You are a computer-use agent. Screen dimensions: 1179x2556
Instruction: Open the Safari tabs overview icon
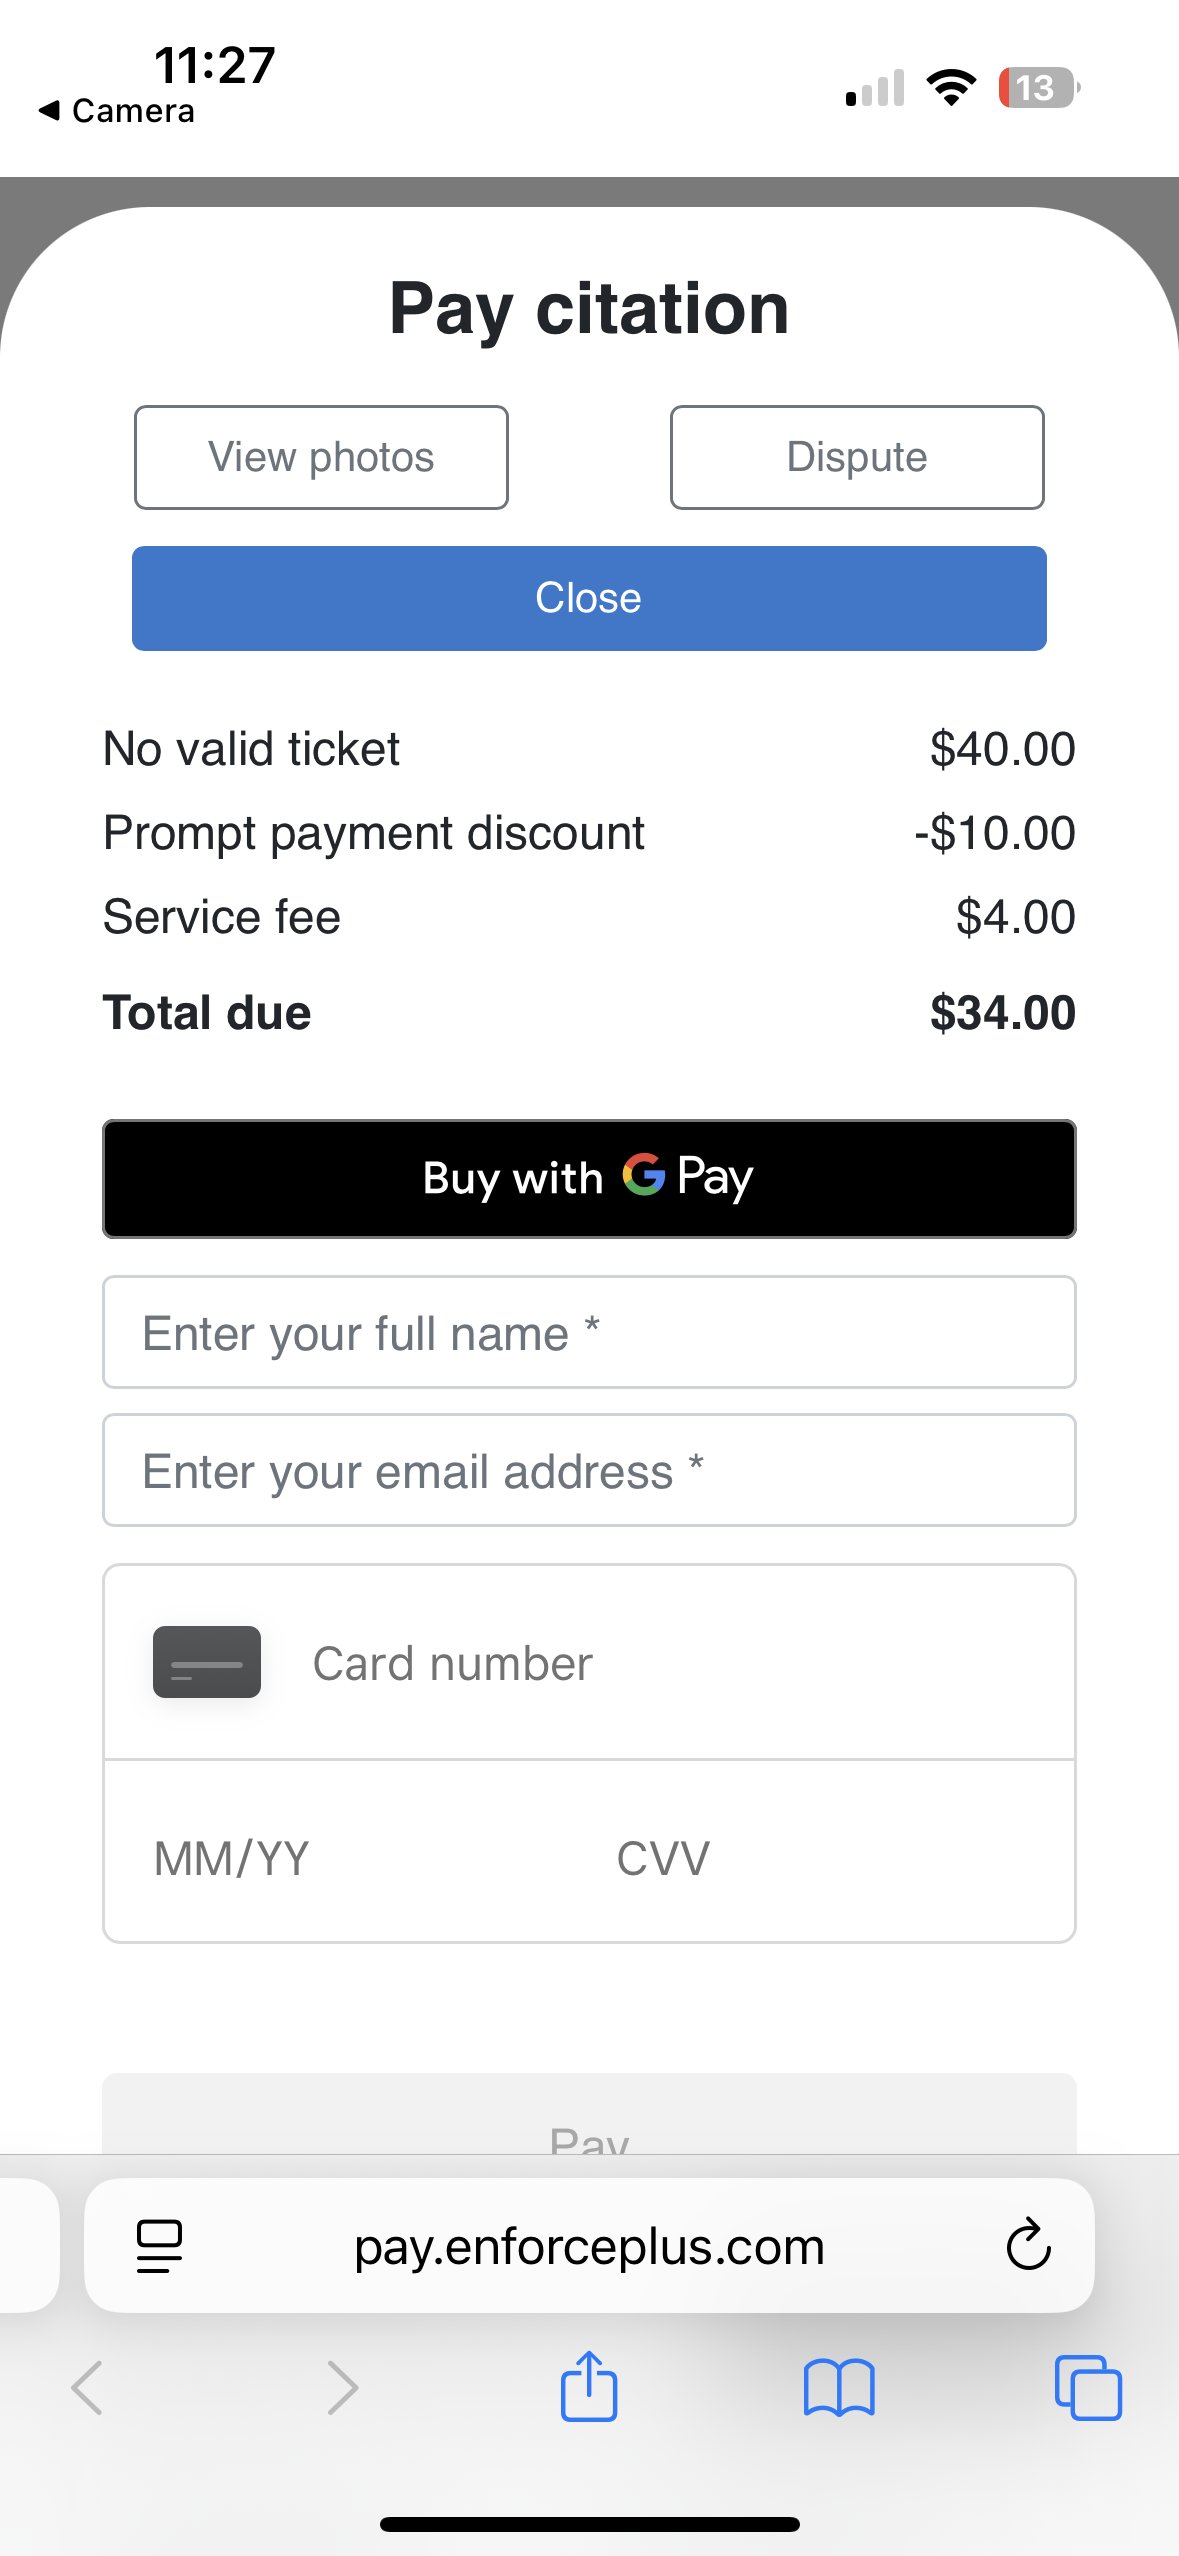1088,2388
